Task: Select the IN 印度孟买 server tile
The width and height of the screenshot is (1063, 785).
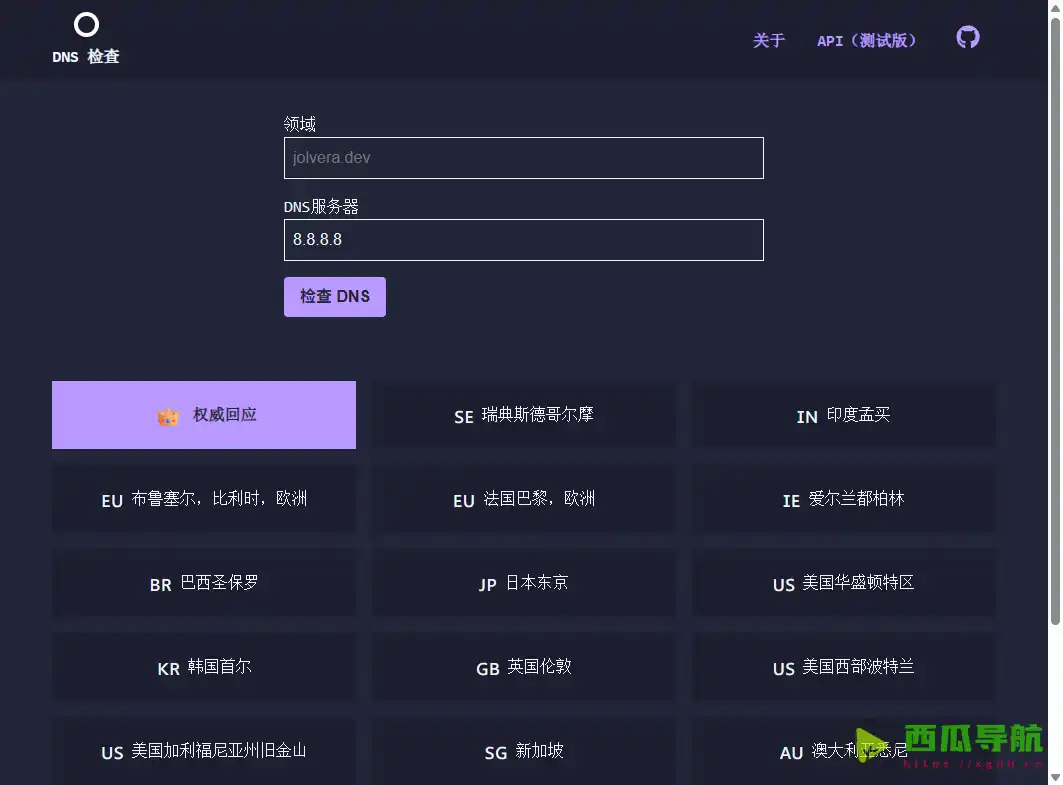Action: (843, 416)
